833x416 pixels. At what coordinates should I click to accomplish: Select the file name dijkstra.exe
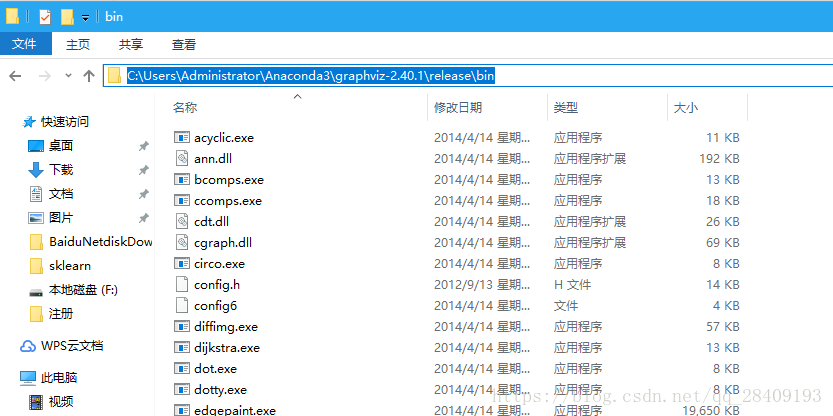tap(227, 348)
